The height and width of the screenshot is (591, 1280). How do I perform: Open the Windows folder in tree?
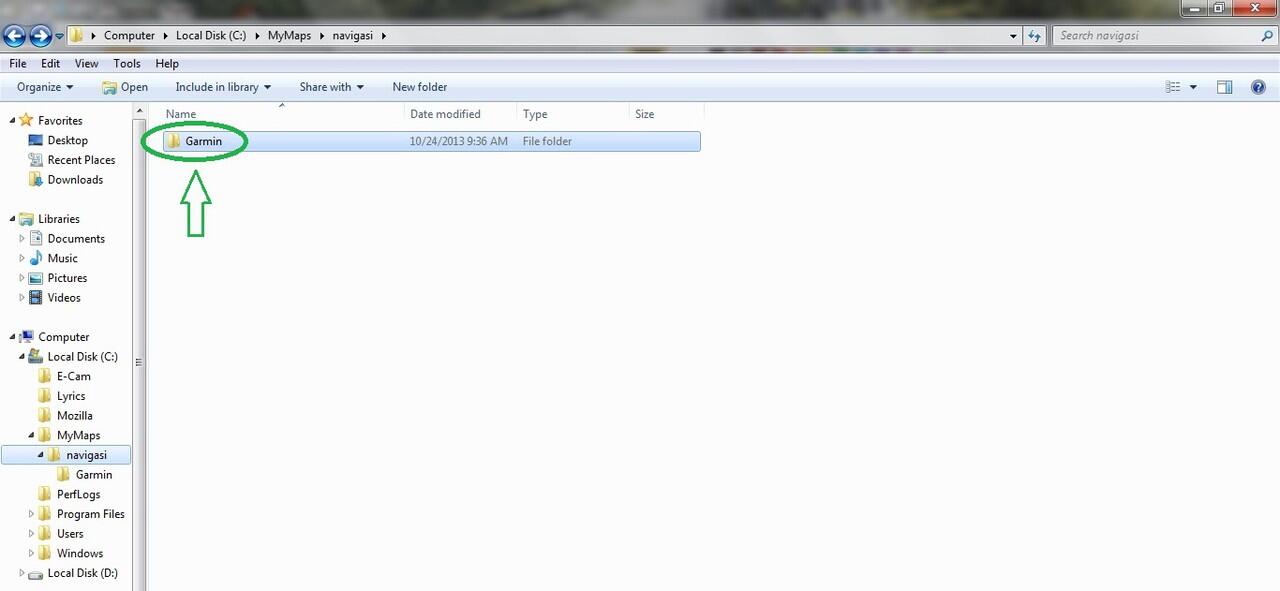pyautogui.click(x=80, y=553)
